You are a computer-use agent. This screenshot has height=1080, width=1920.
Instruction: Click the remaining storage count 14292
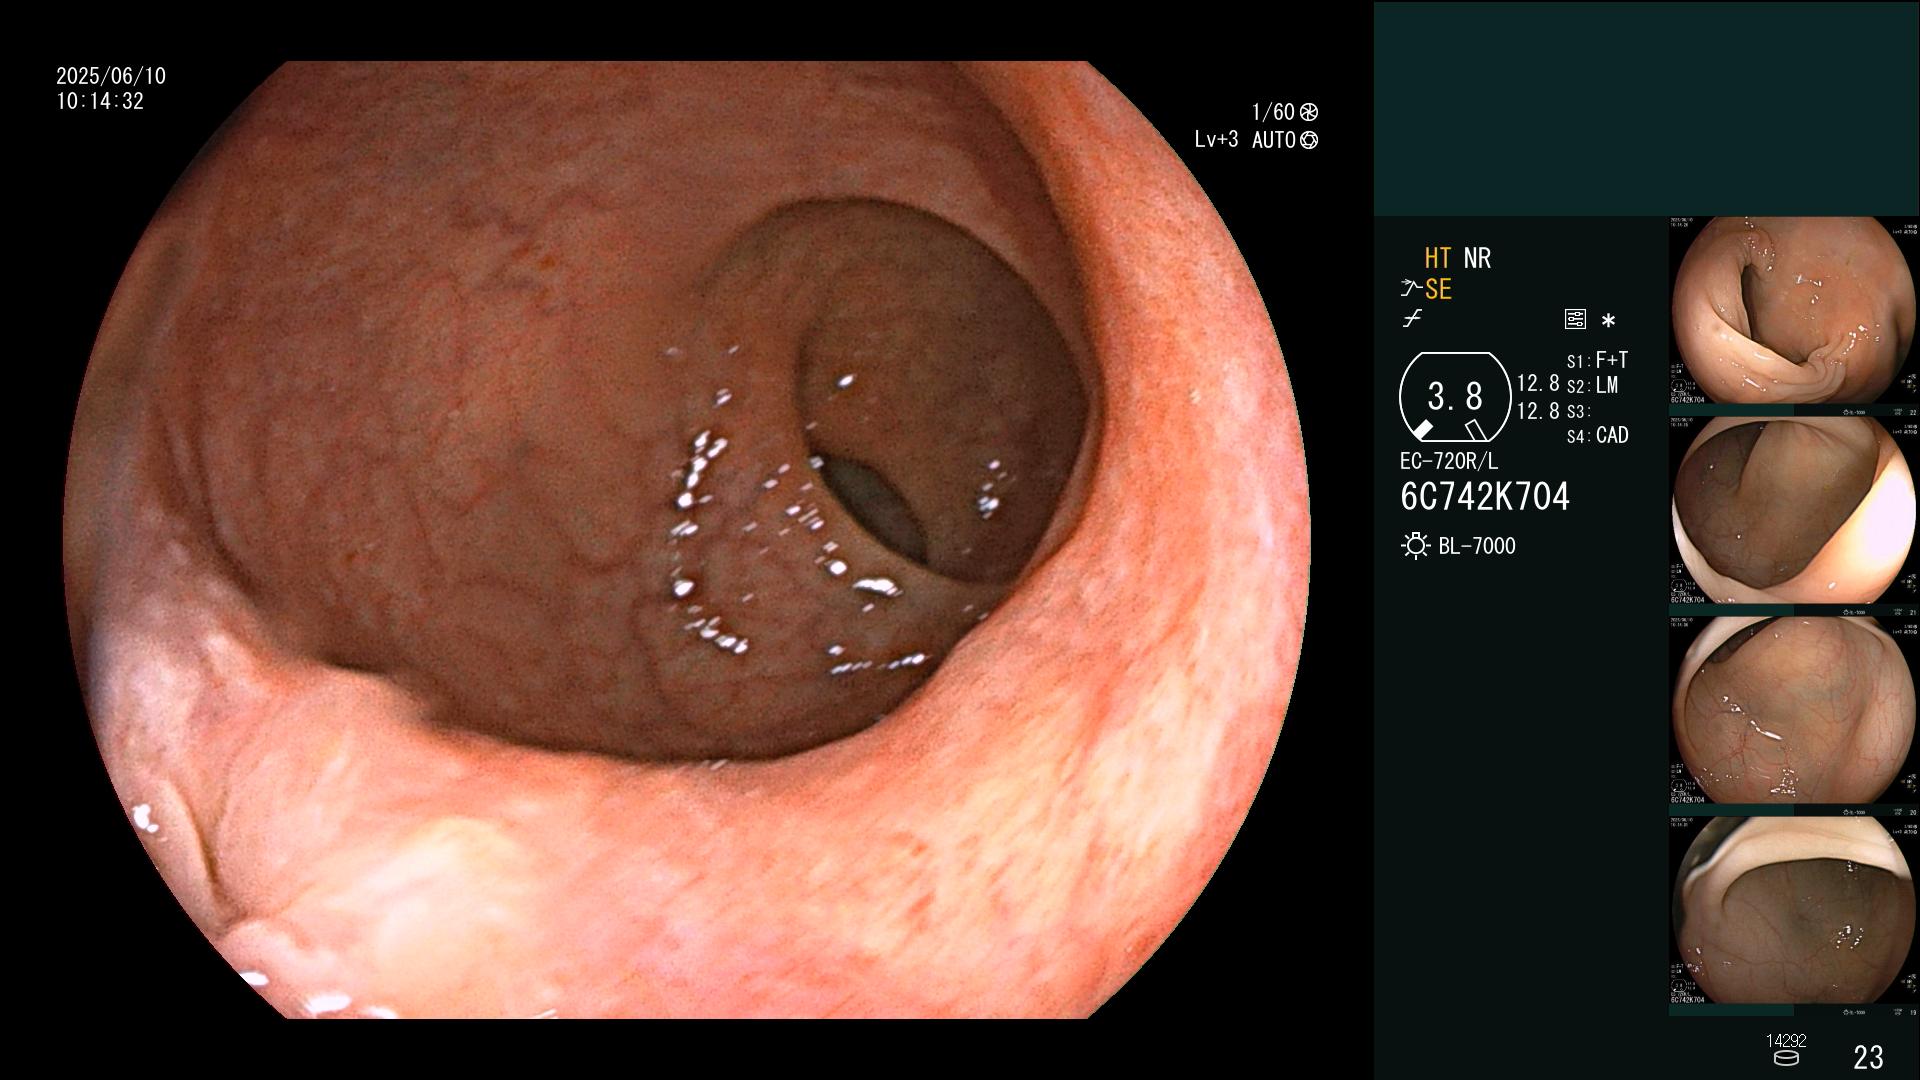[x=1786, y=1041]
